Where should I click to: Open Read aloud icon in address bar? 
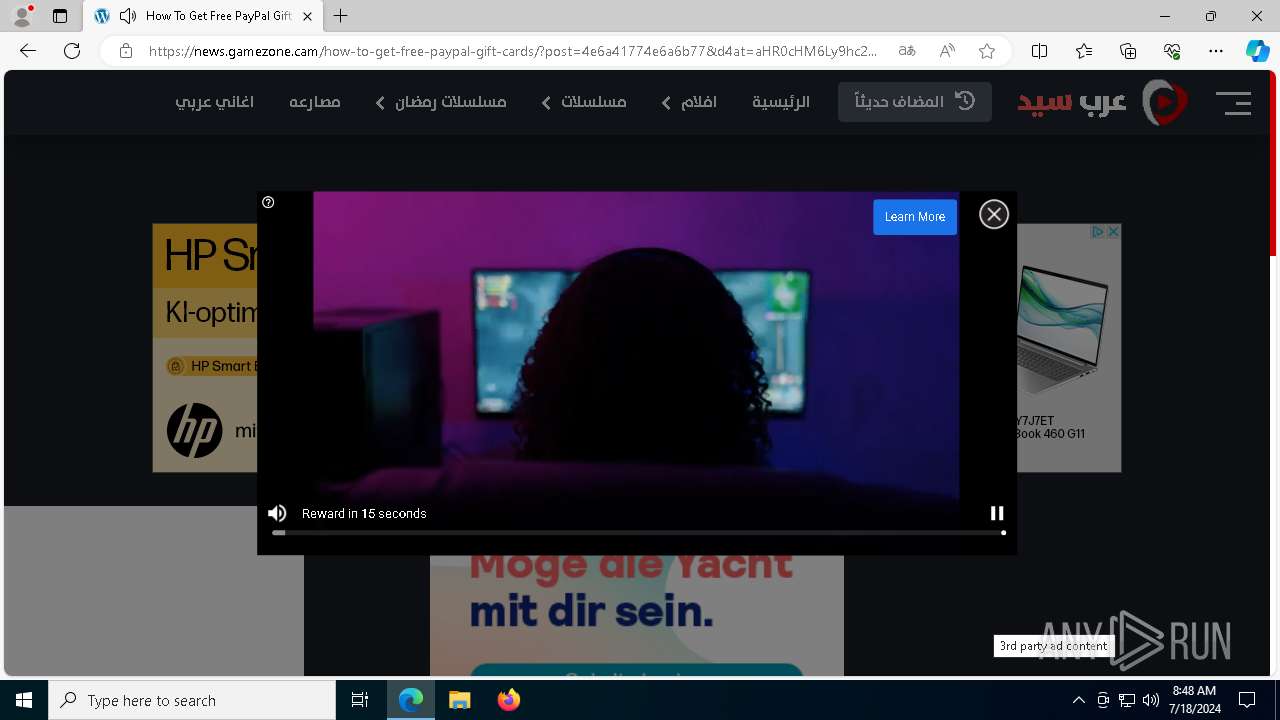point(947,51)
